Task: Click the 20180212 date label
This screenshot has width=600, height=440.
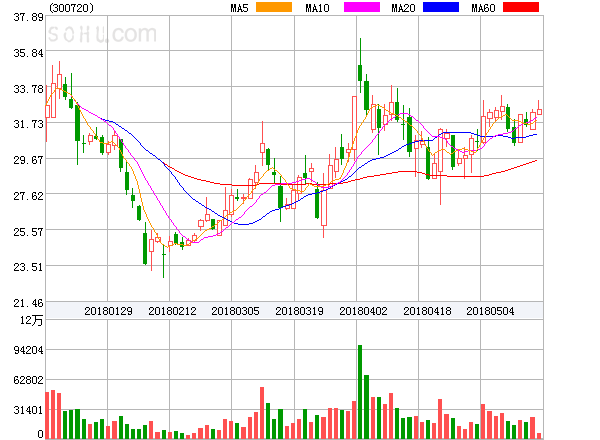Action: pos(172,311)
